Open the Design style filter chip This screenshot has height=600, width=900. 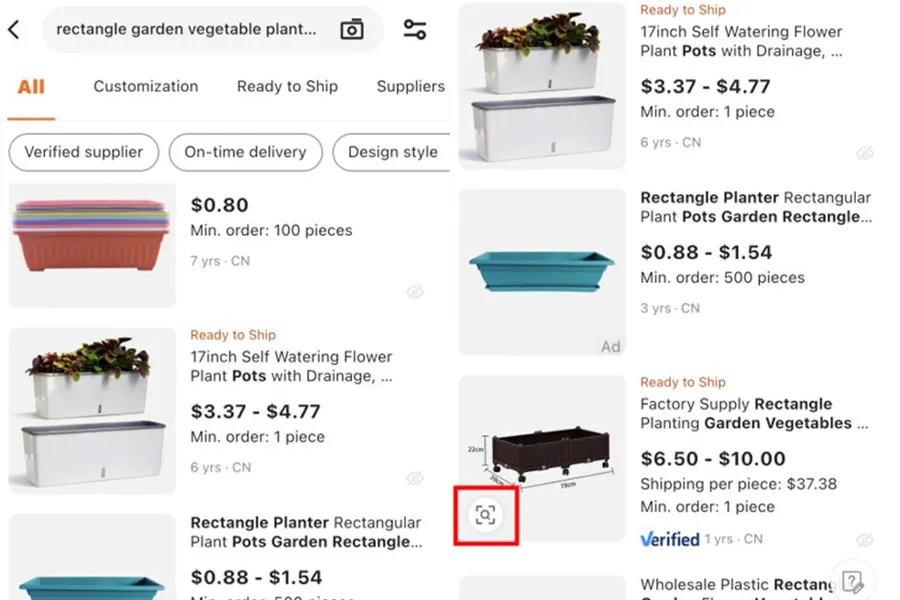pyautogui.click(x=392, y=152)
